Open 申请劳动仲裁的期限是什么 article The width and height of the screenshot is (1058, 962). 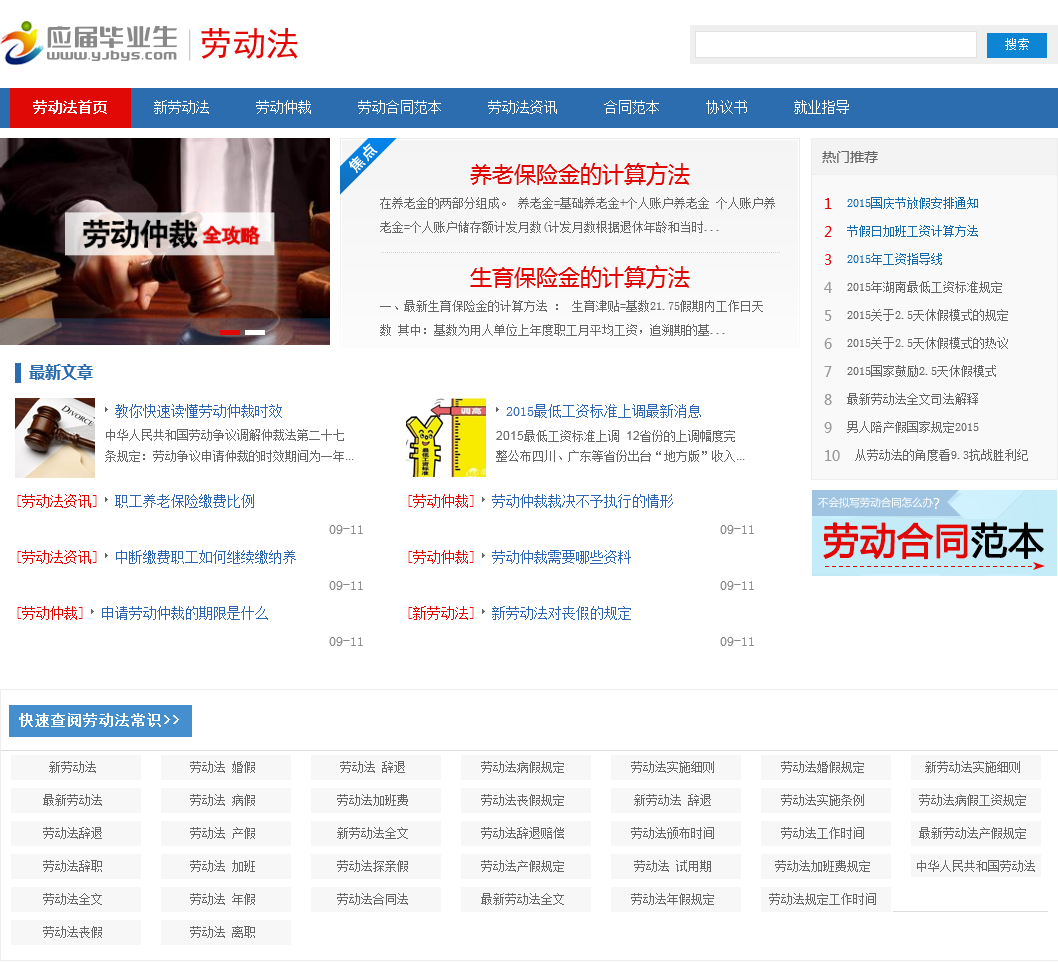(x=184, y=613)
